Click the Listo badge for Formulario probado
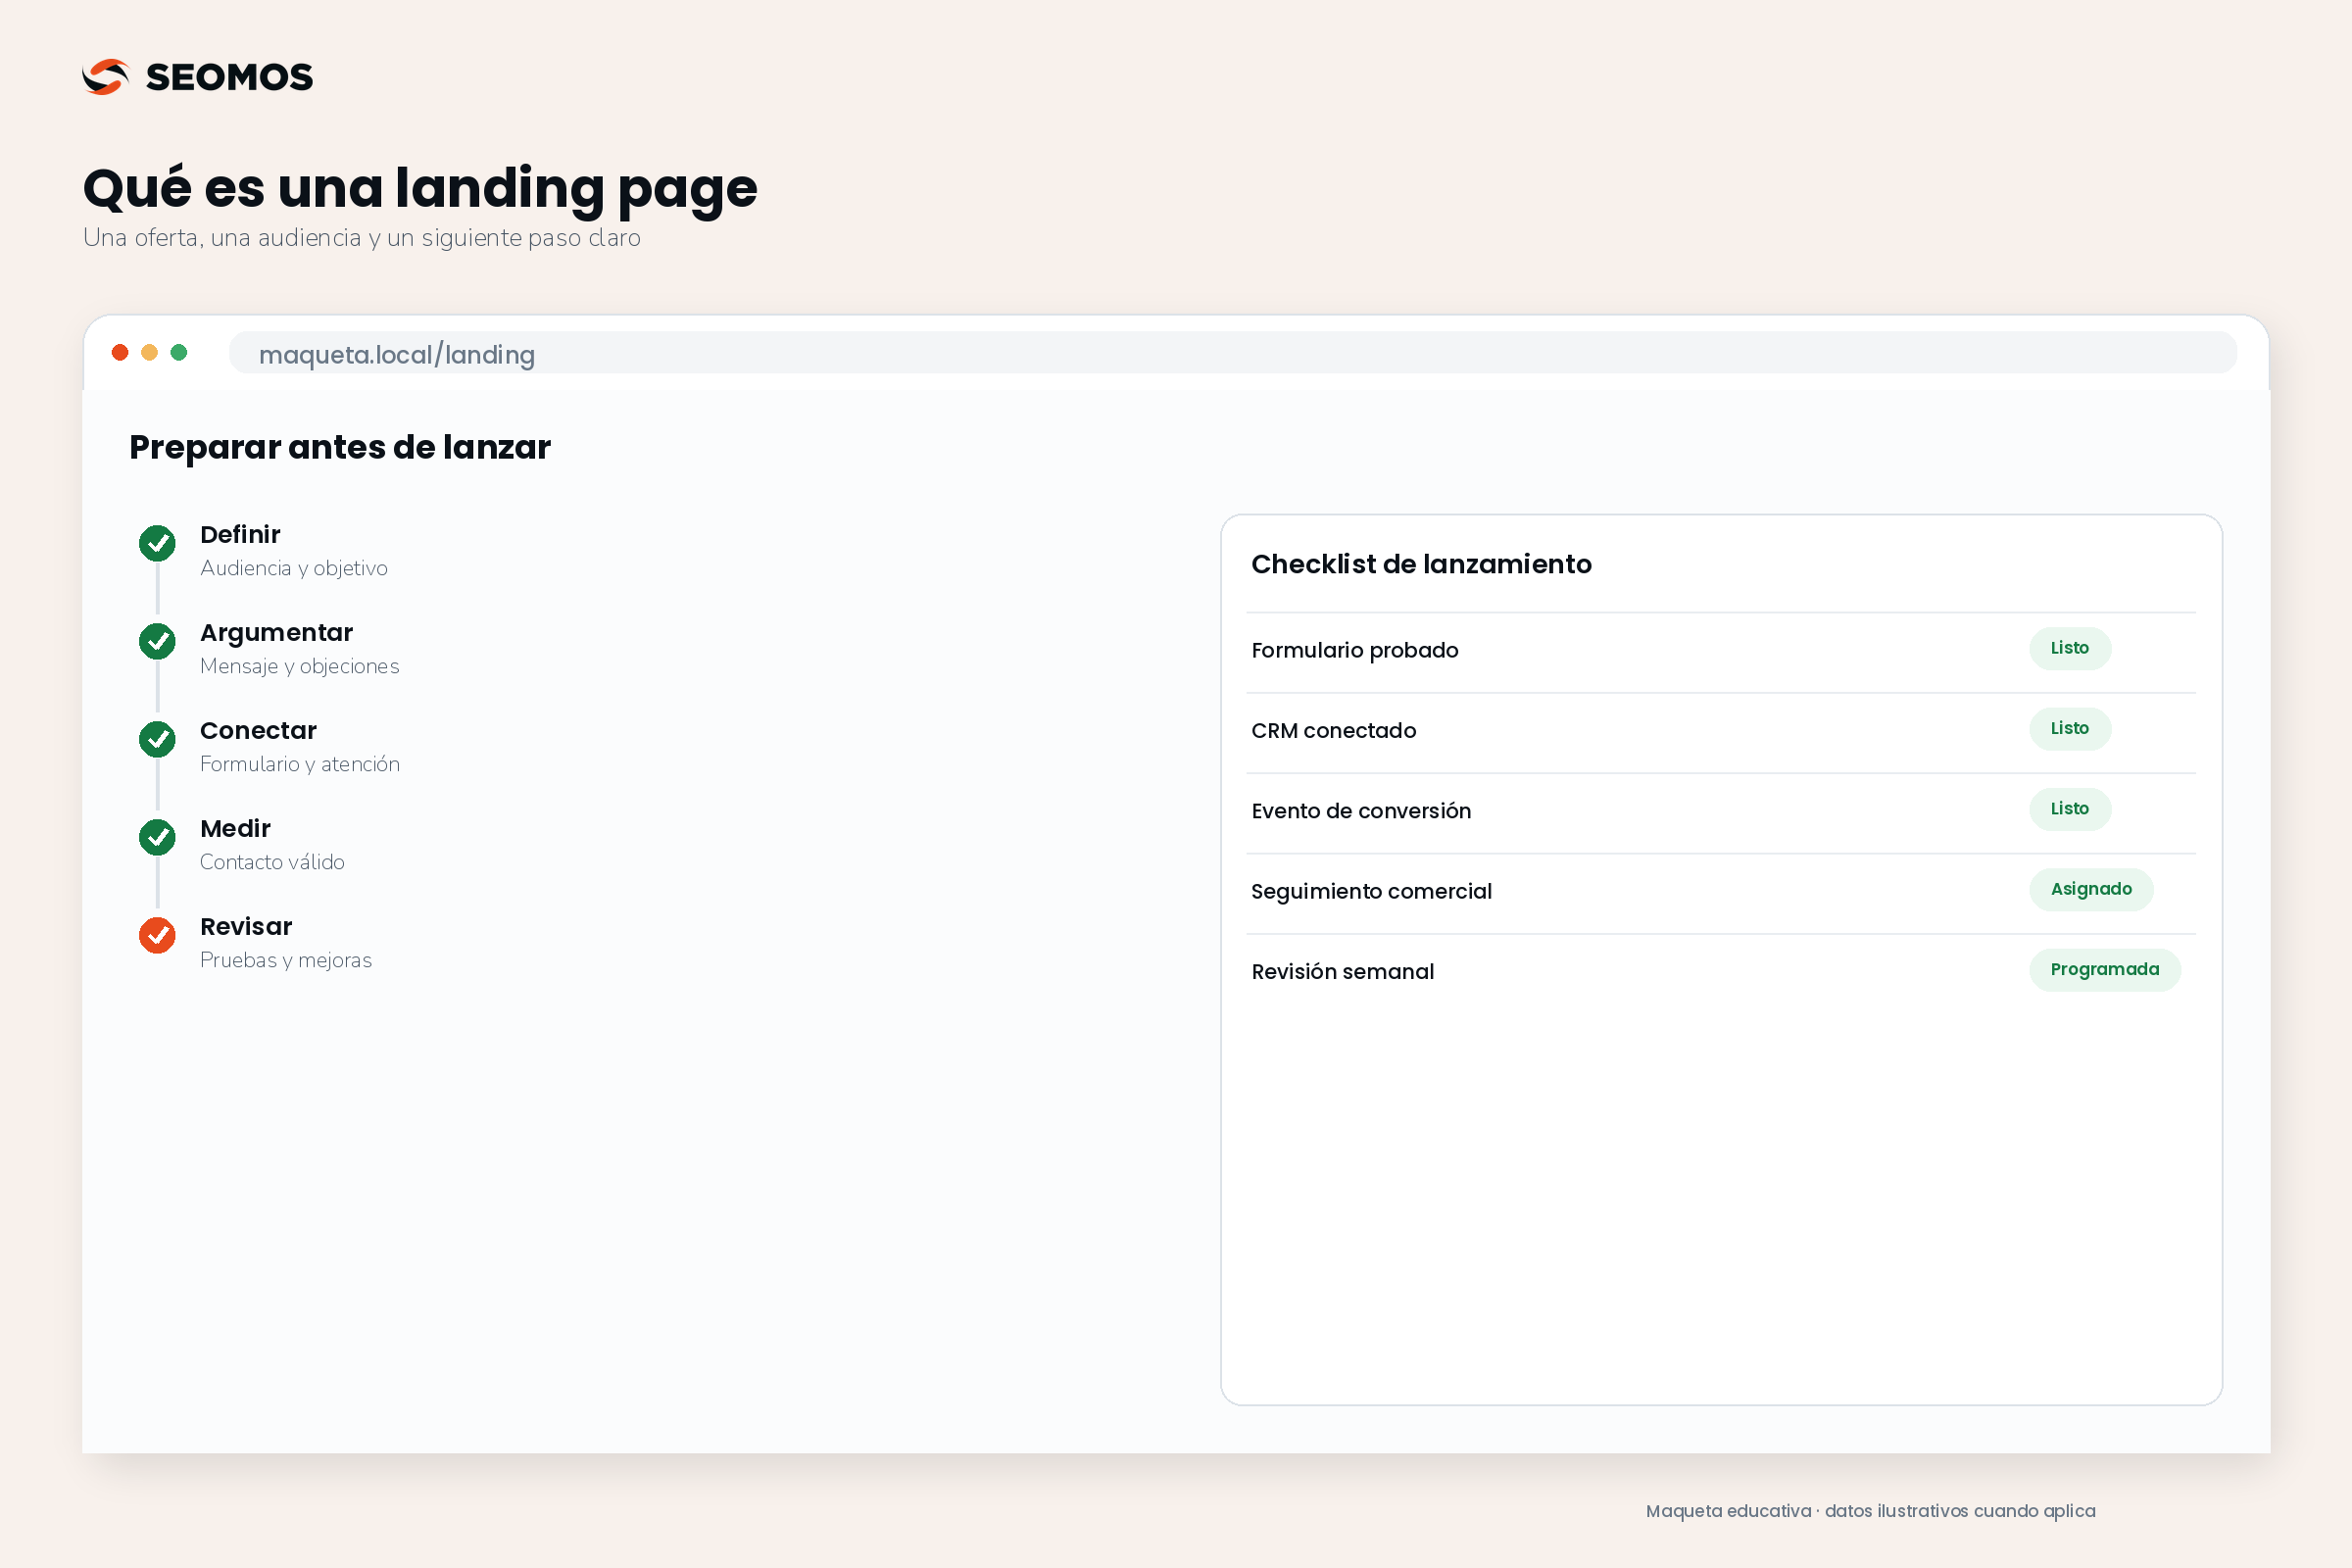This screenshot has width=2352, height=1568. coord(2070,648)
